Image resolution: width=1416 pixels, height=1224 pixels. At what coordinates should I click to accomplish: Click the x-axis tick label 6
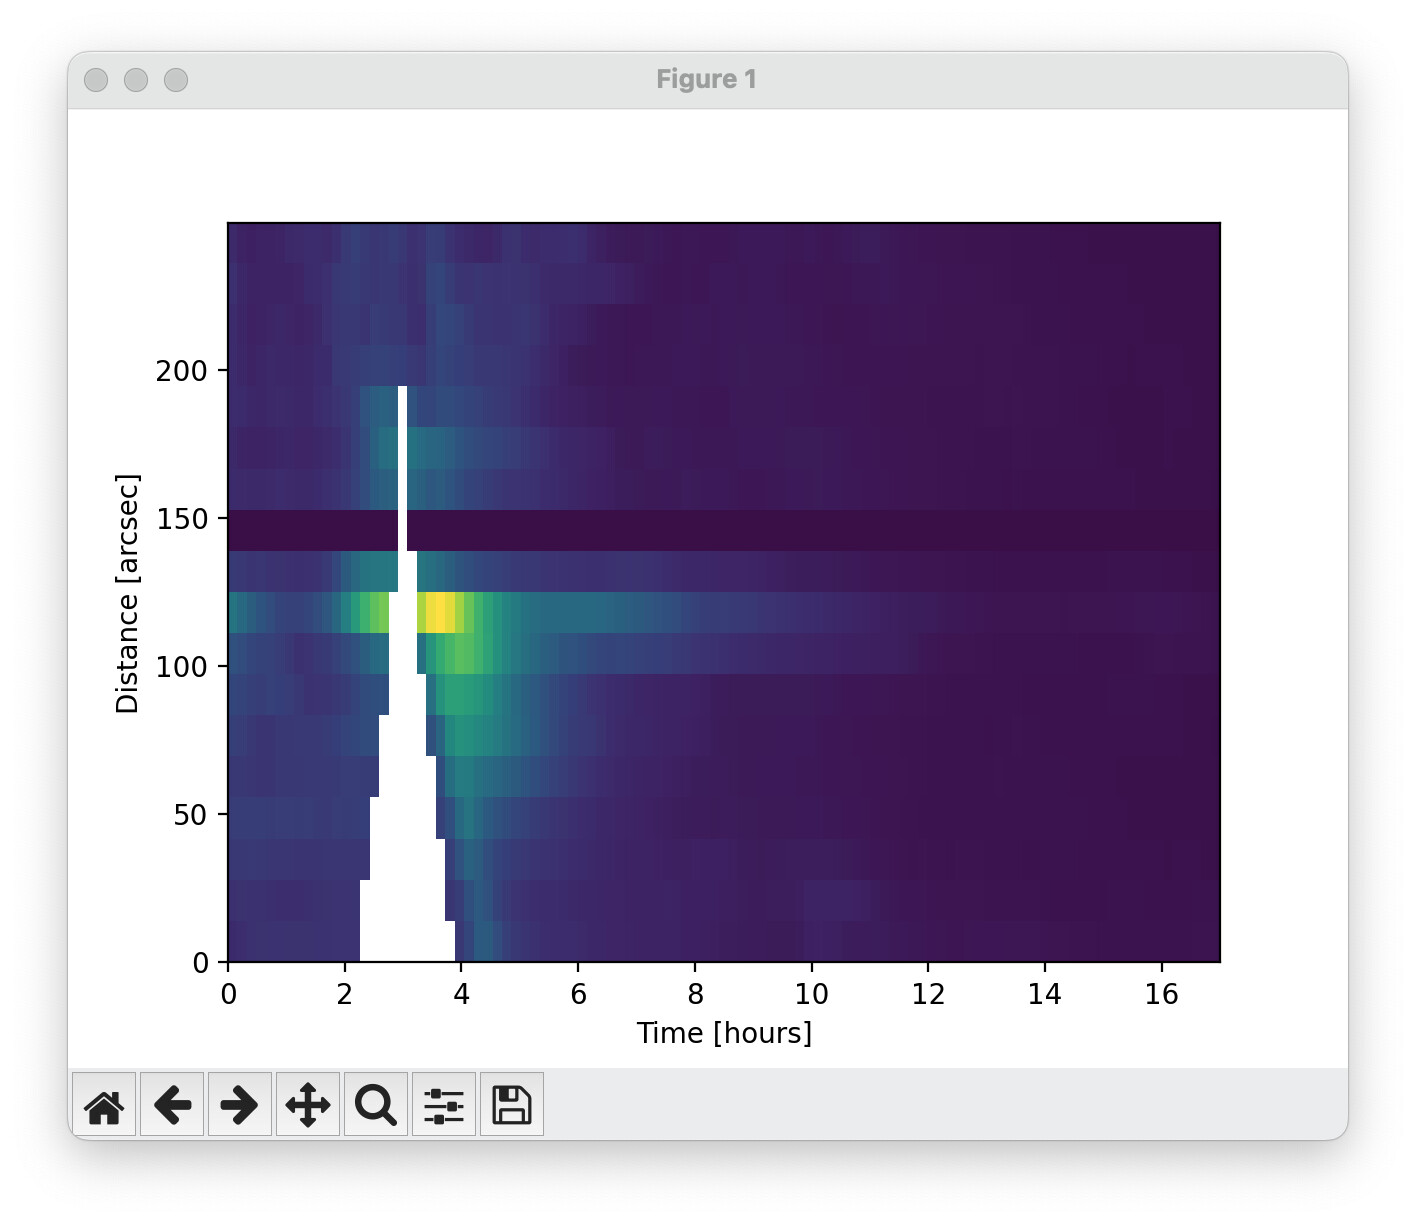pos(578,994)
